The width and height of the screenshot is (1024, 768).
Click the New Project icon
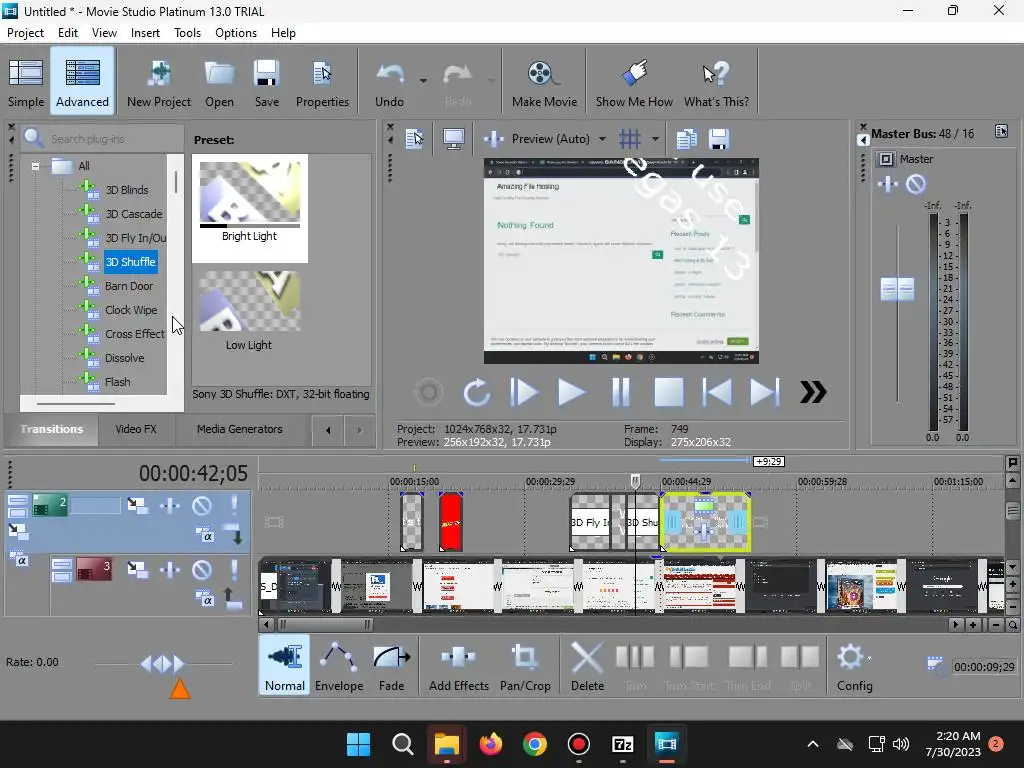pyautogui.click(x=159, y=82)
